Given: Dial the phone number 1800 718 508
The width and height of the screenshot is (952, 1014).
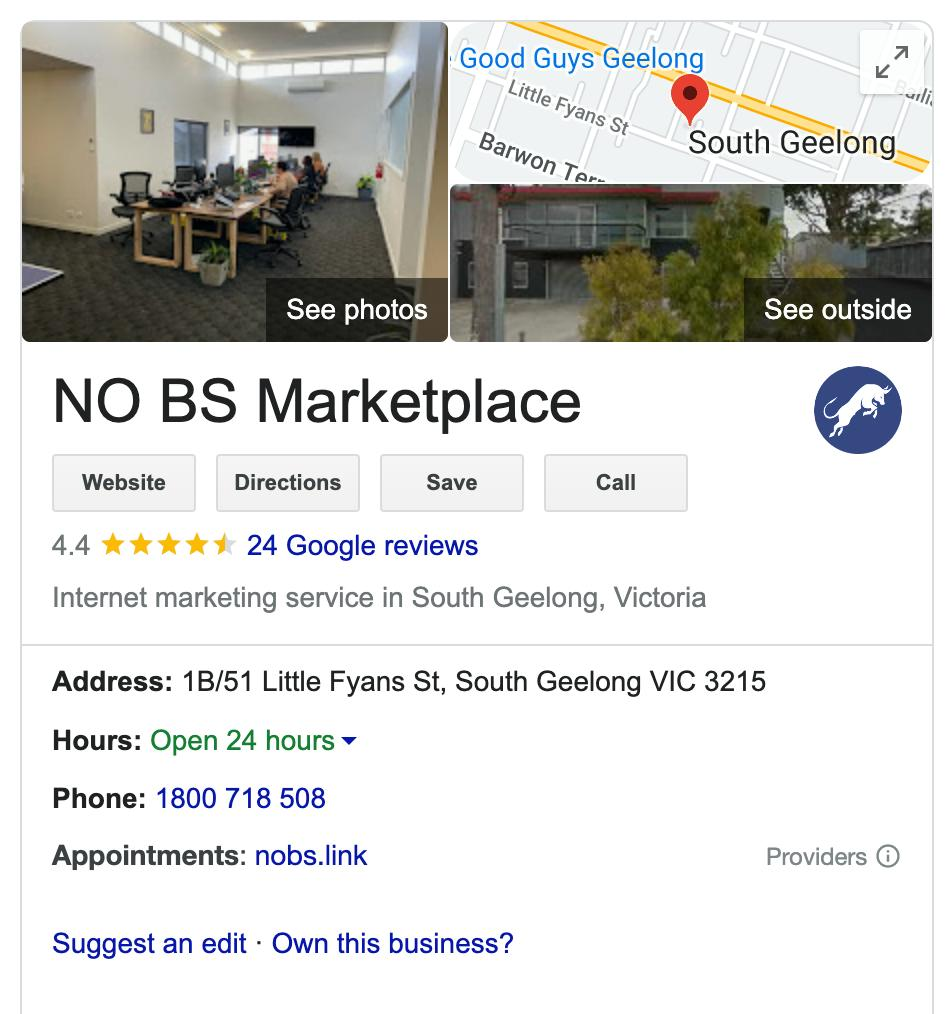Looking at the screenshot, I should coord(241,798).
